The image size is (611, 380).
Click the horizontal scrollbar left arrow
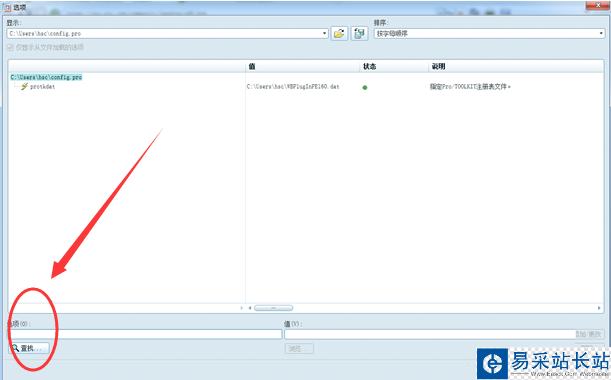(249, 308)
